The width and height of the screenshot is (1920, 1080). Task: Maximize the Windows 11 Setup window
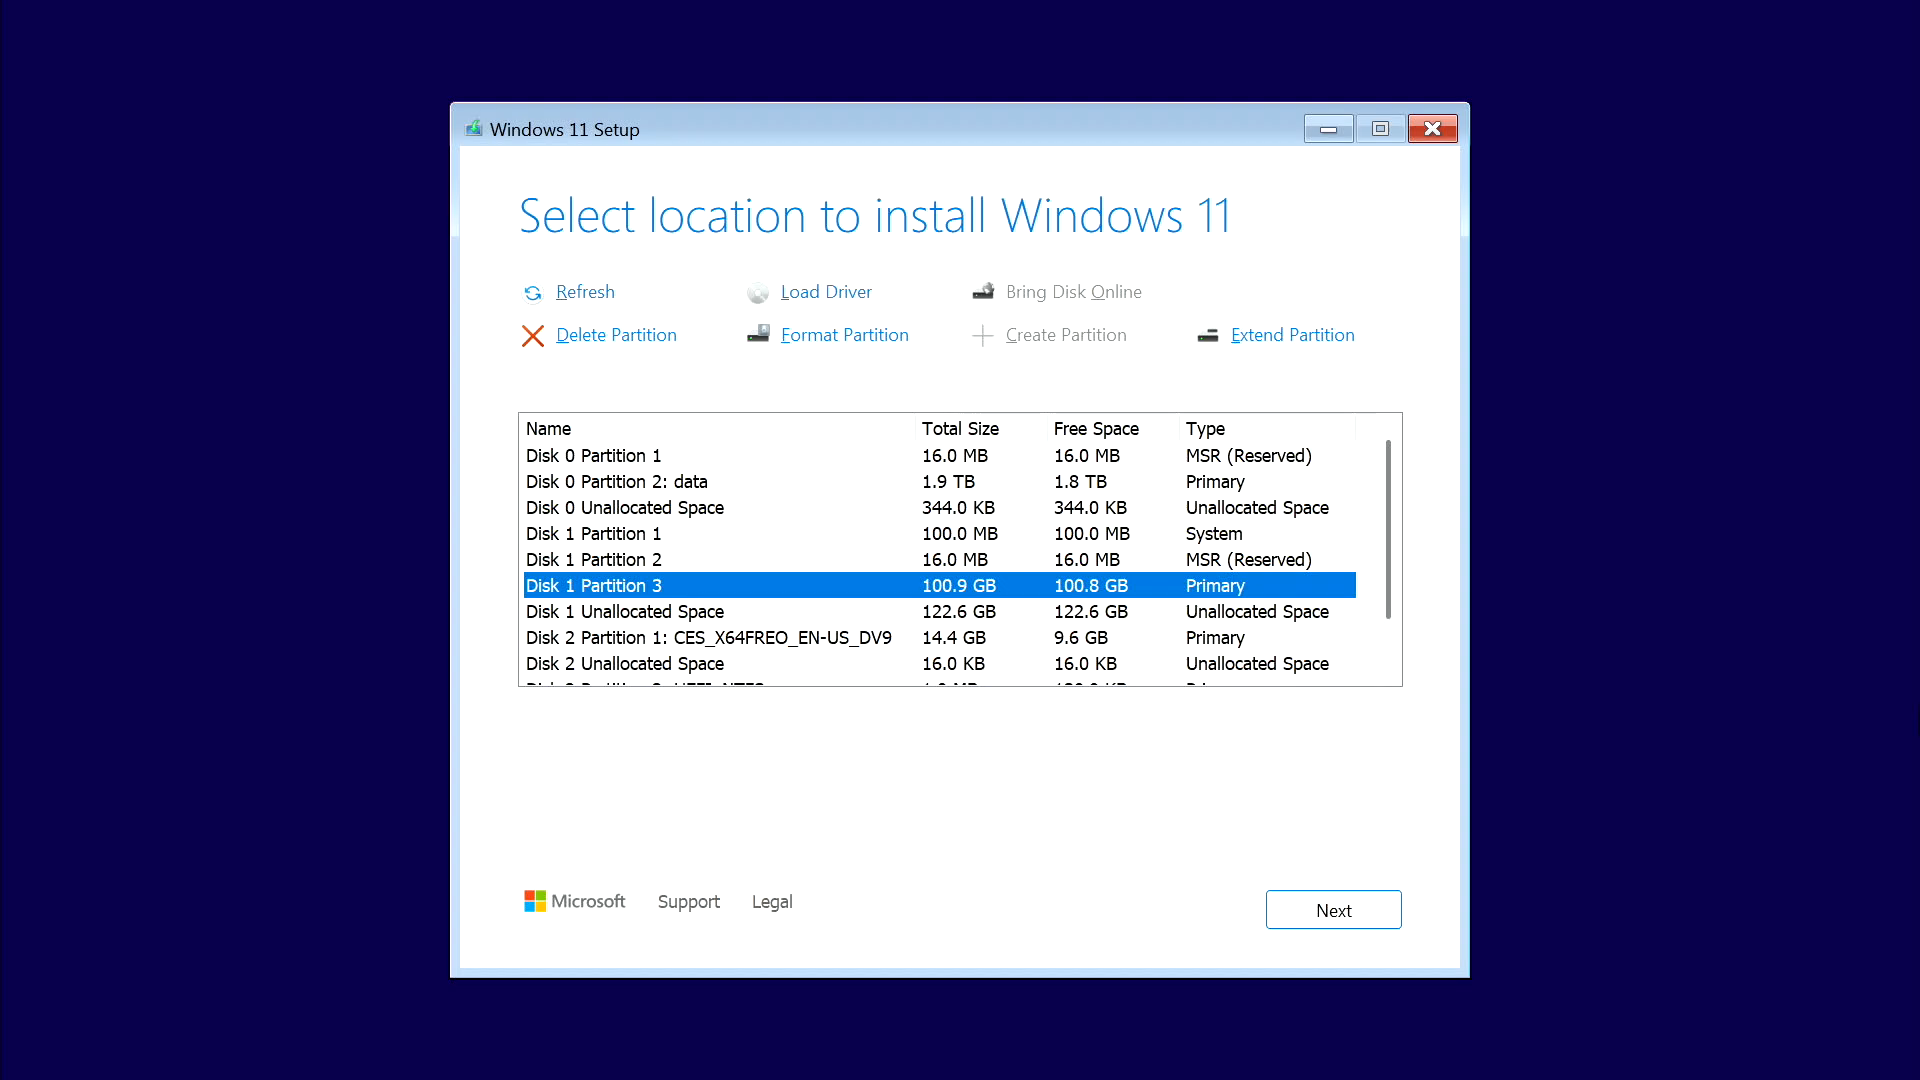(1380, 129)
